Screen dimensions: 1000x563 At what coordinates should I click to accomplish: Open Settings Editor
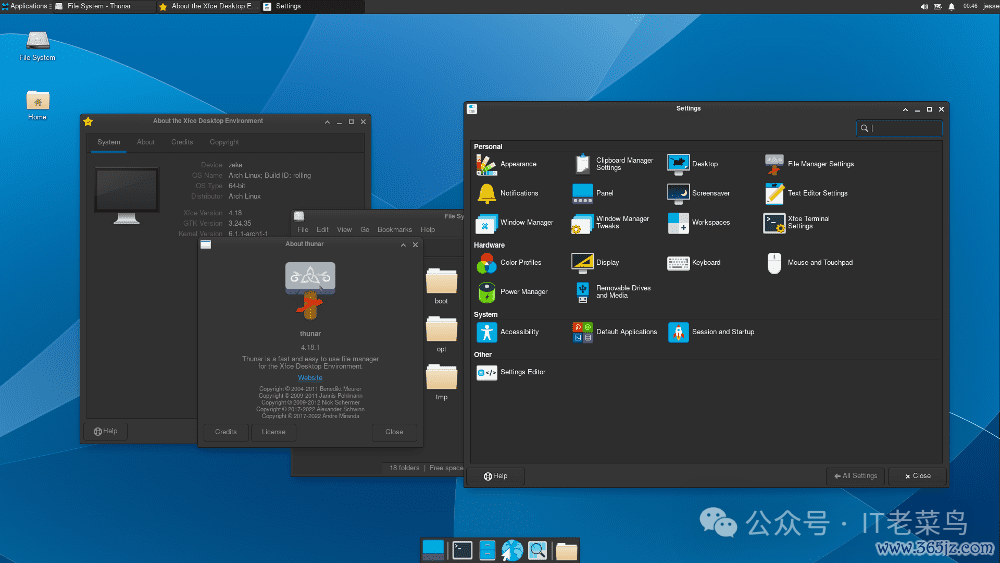tap(511, 372)
